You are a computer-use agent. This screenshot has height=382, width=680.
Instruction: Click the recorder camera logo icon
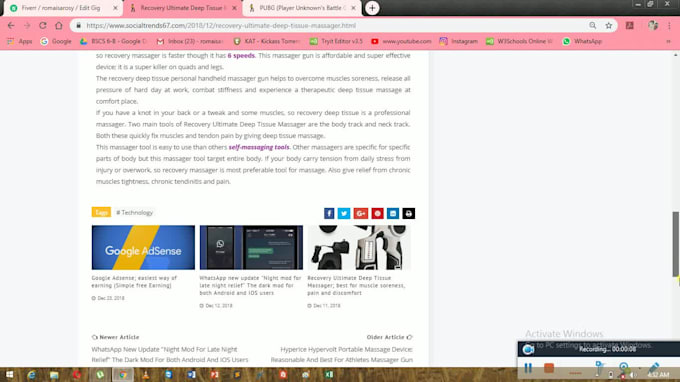pyautogui.click(x=528, y=349)
